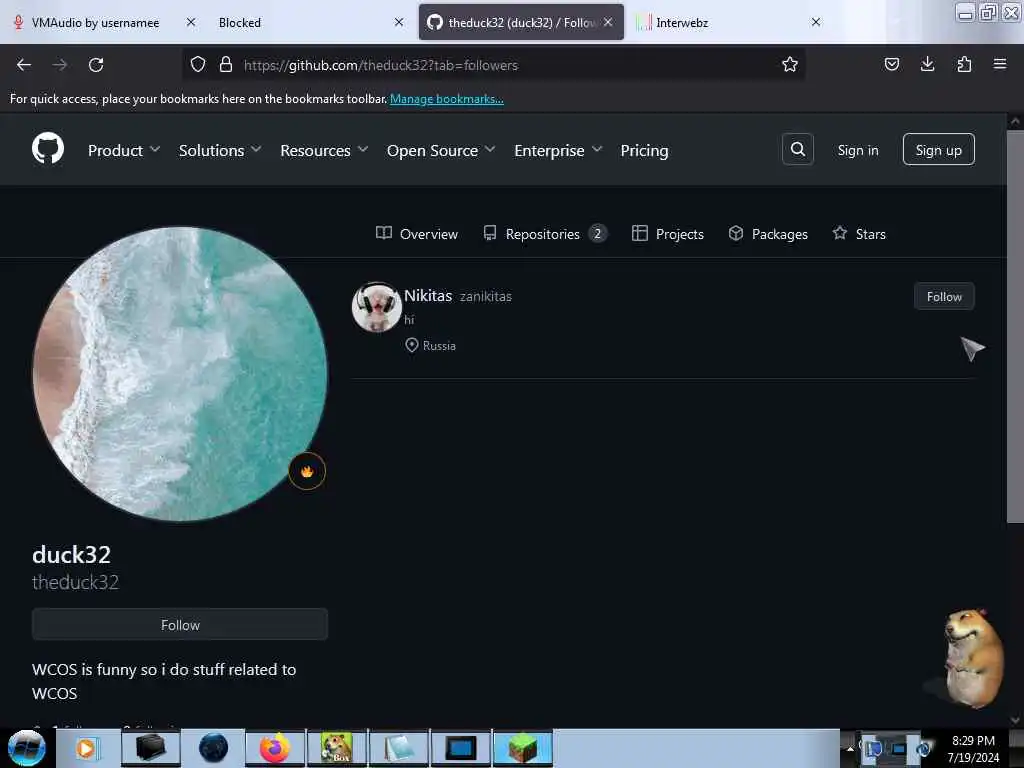Open the GitHub search magnifier button
The width and height of the screenshot is (1024, 768).
[797, 150]
